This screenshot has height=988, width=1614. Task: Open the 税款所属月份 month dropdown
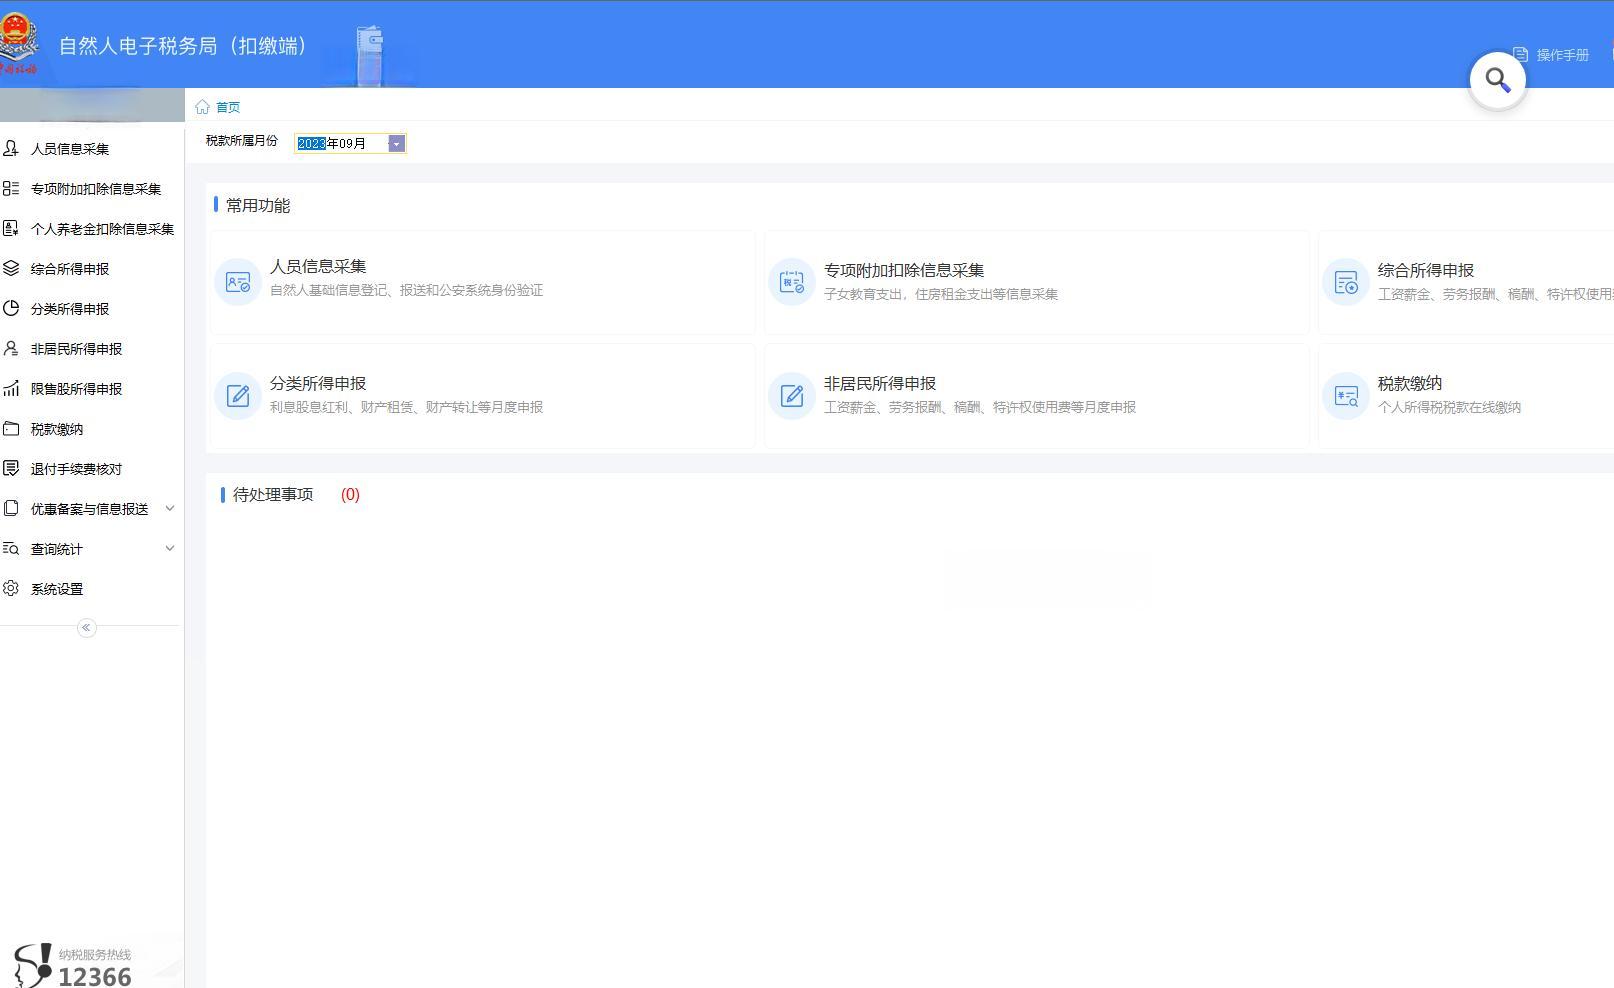click(x=396, y=143)
